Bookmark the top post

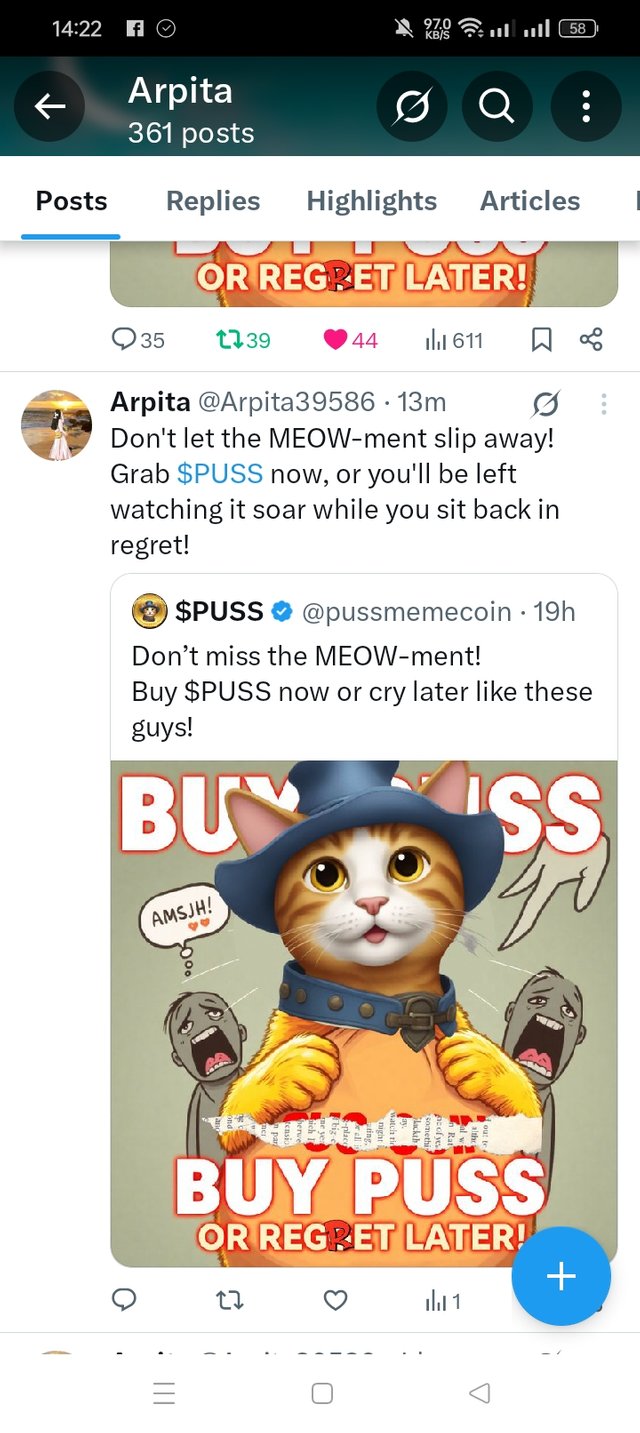tap(541, 340)
